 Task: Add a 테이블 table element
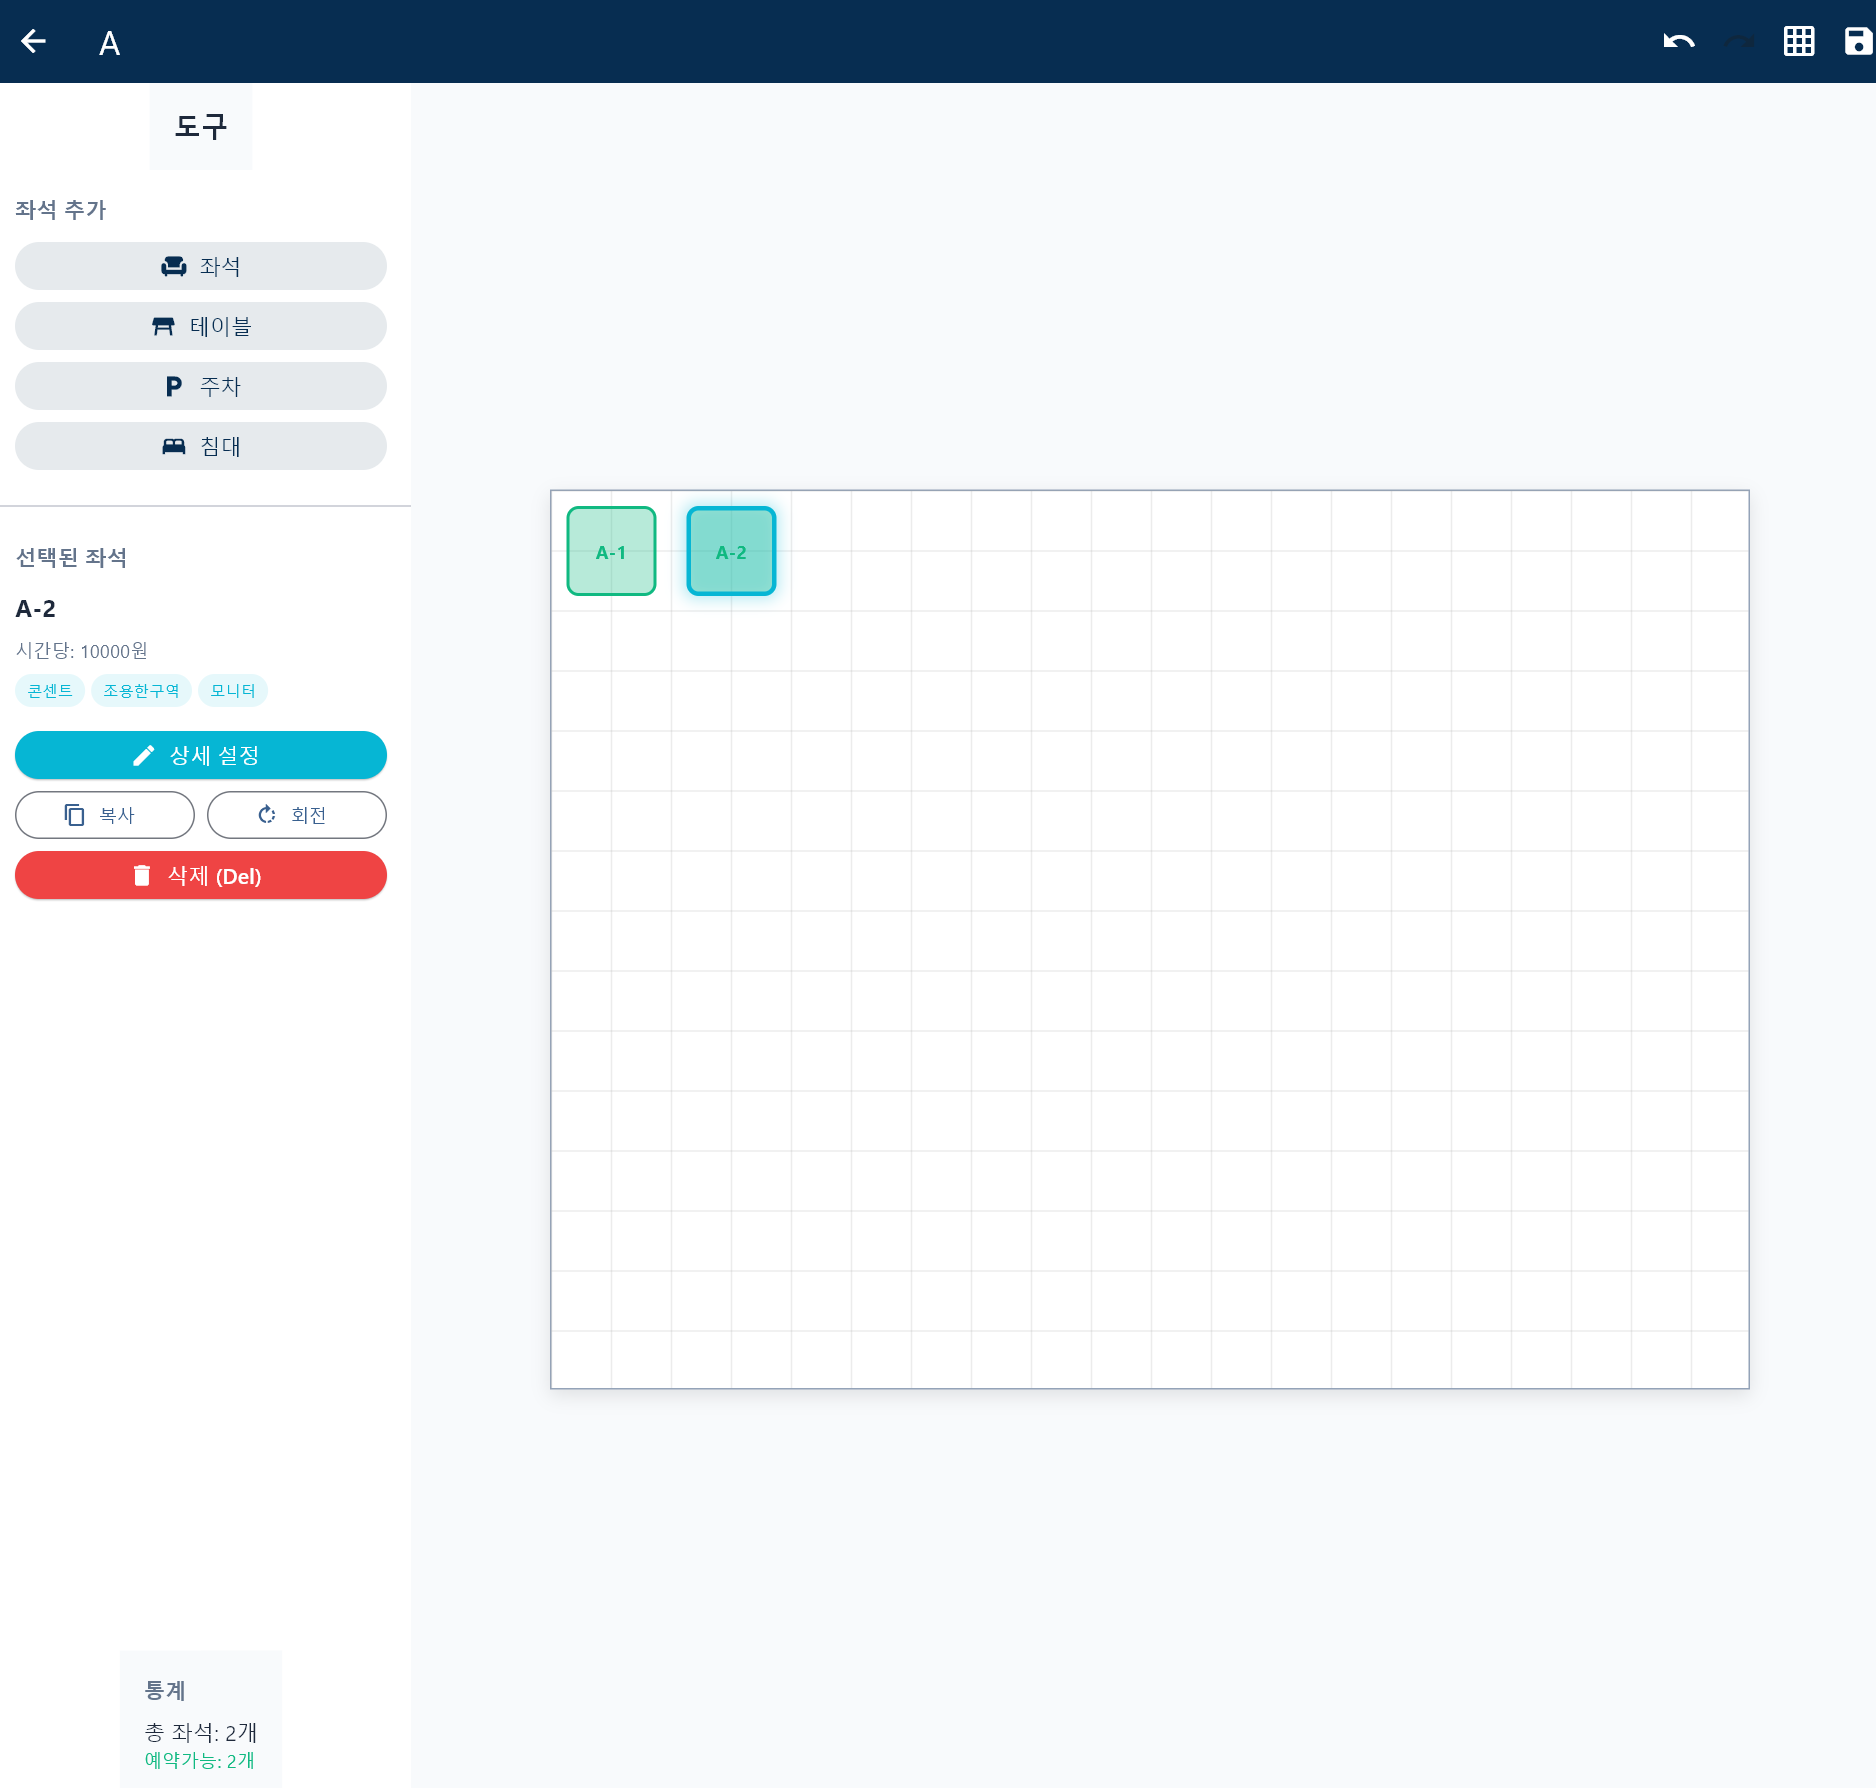201,326
